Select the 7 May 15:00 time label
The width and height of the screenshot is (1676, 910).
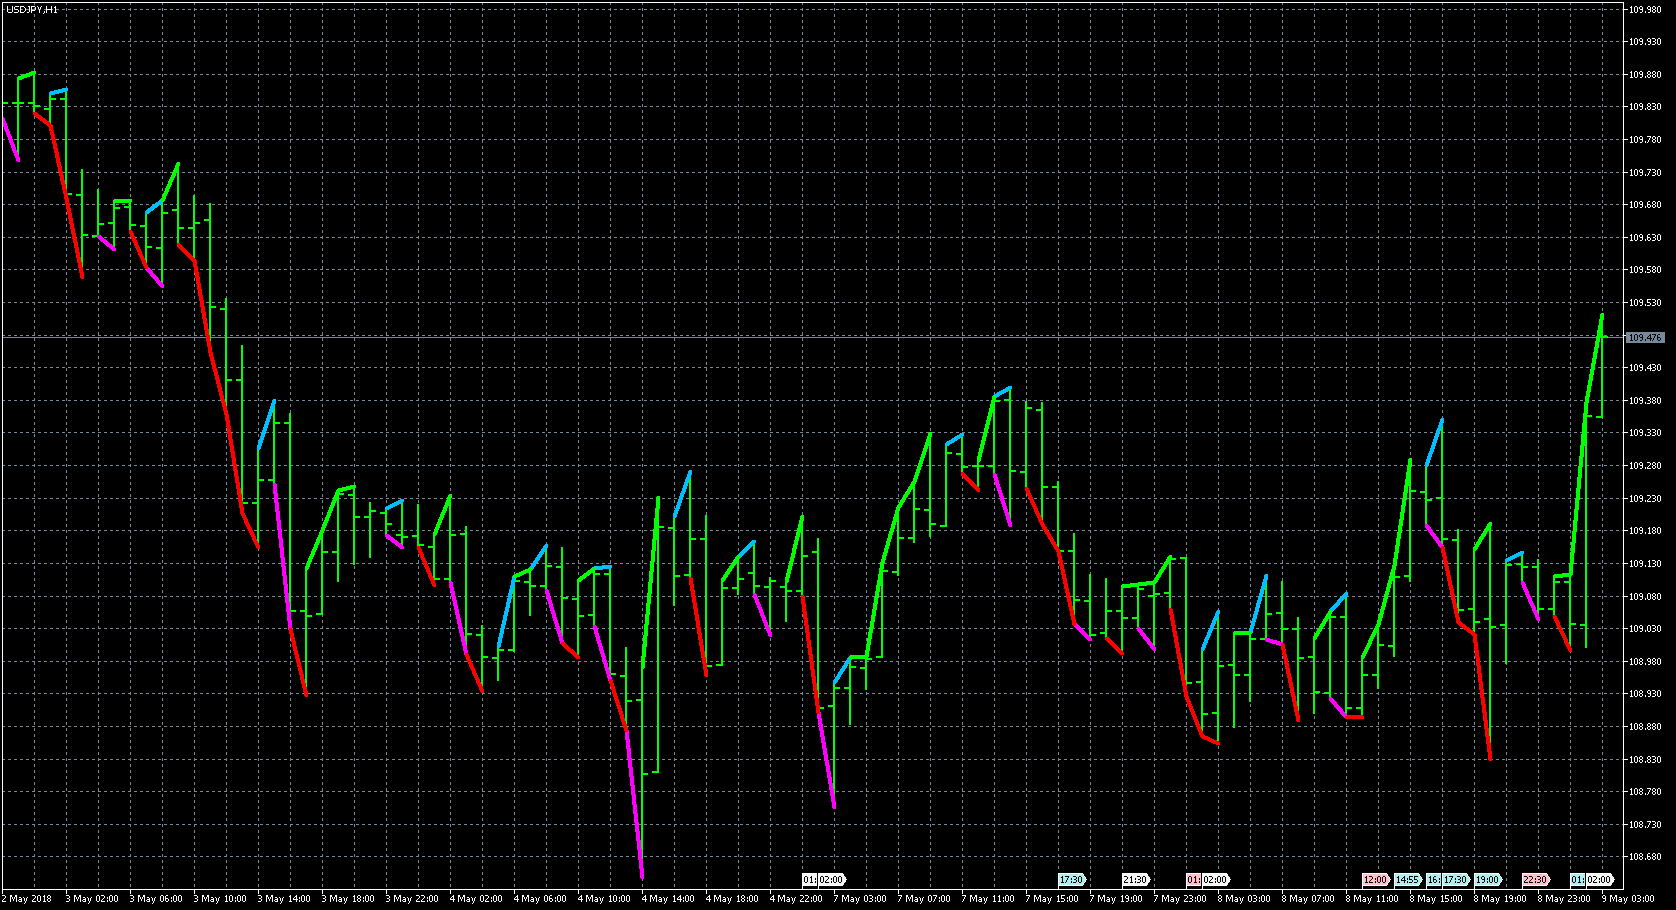tap(1051, 899)
